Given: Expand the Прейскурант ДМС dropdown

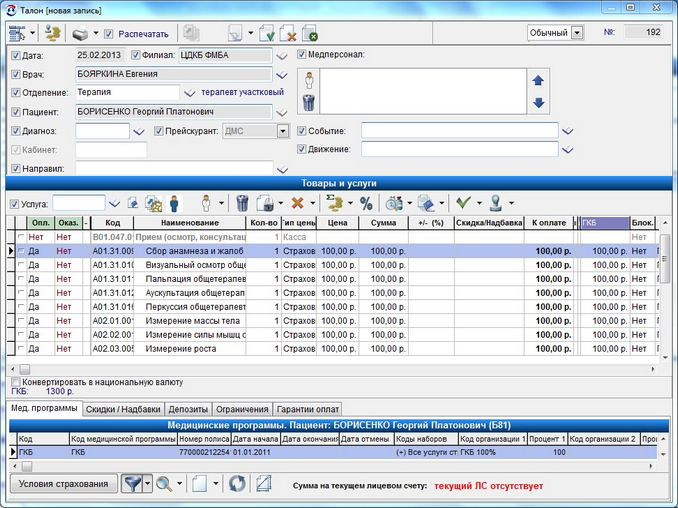Looking at the screenshot, I should point(283,130).
